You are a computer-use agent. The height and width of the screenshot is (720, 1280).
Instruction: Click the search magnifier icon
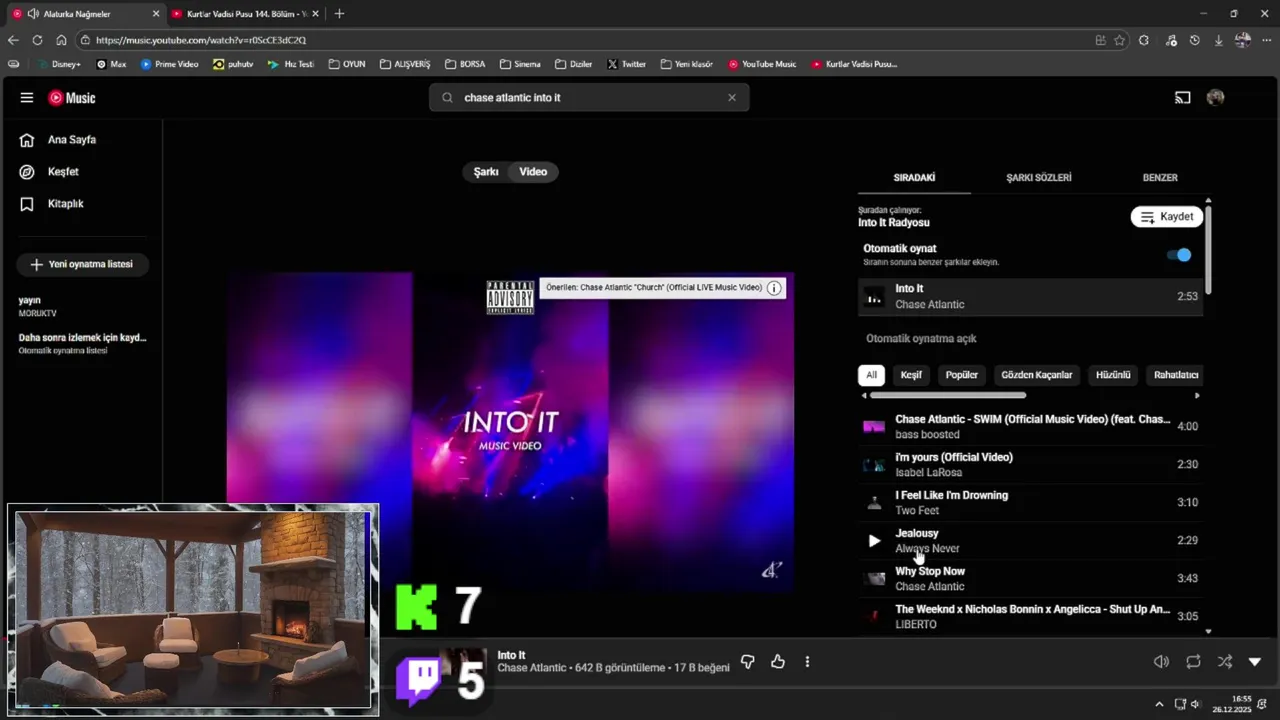447,98
